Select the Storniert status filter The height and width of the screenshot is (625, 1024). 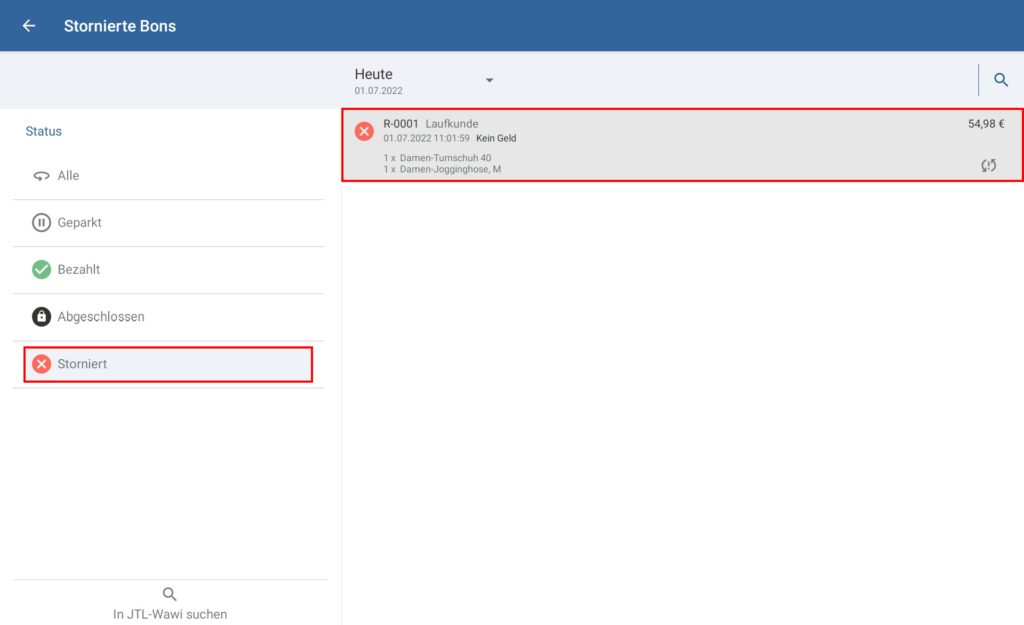click(x=82, y=364)
